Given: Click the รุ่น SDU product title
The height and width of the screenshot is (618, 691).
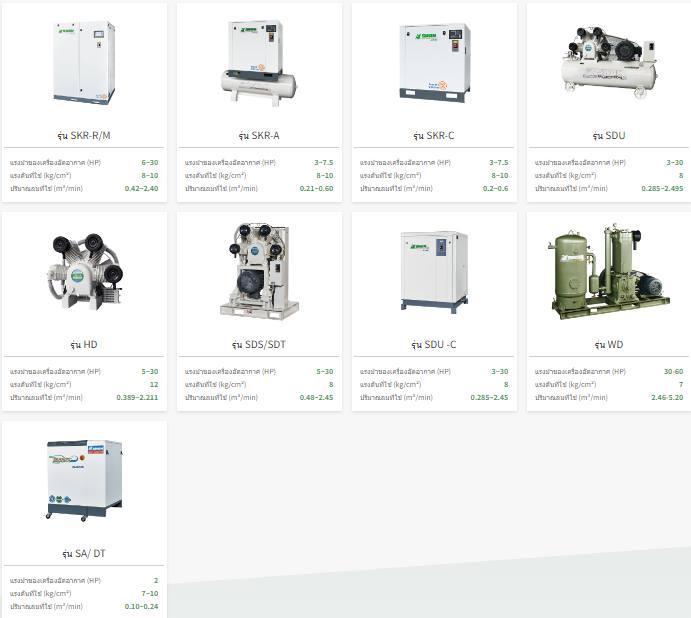Looking at the screenshot, I should click(609, 136).
